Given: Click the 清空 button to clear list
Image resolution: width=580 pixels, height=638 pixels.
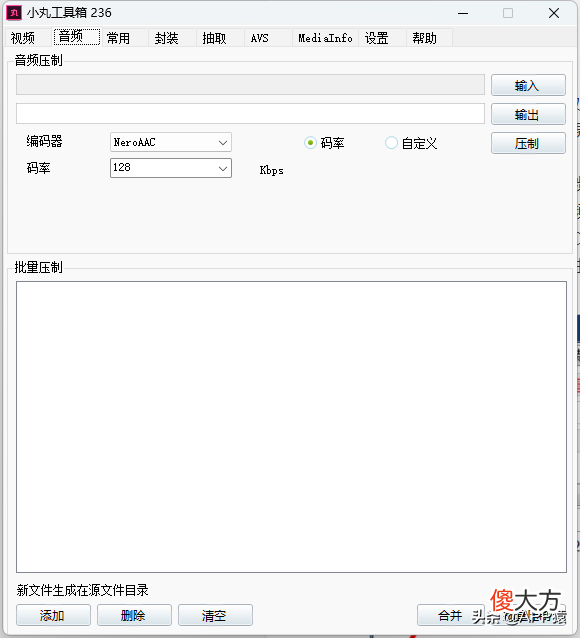Looking at the screenshot, I should [215, 615].
